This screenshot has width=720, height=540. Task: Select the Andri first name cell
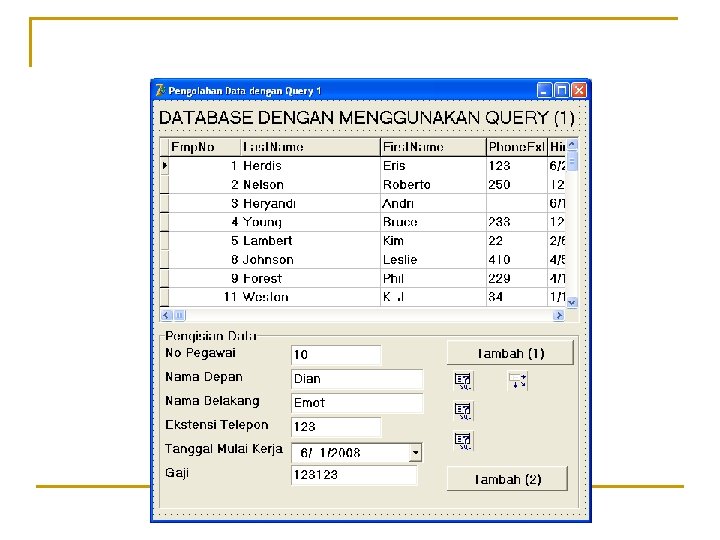(433, 203)
